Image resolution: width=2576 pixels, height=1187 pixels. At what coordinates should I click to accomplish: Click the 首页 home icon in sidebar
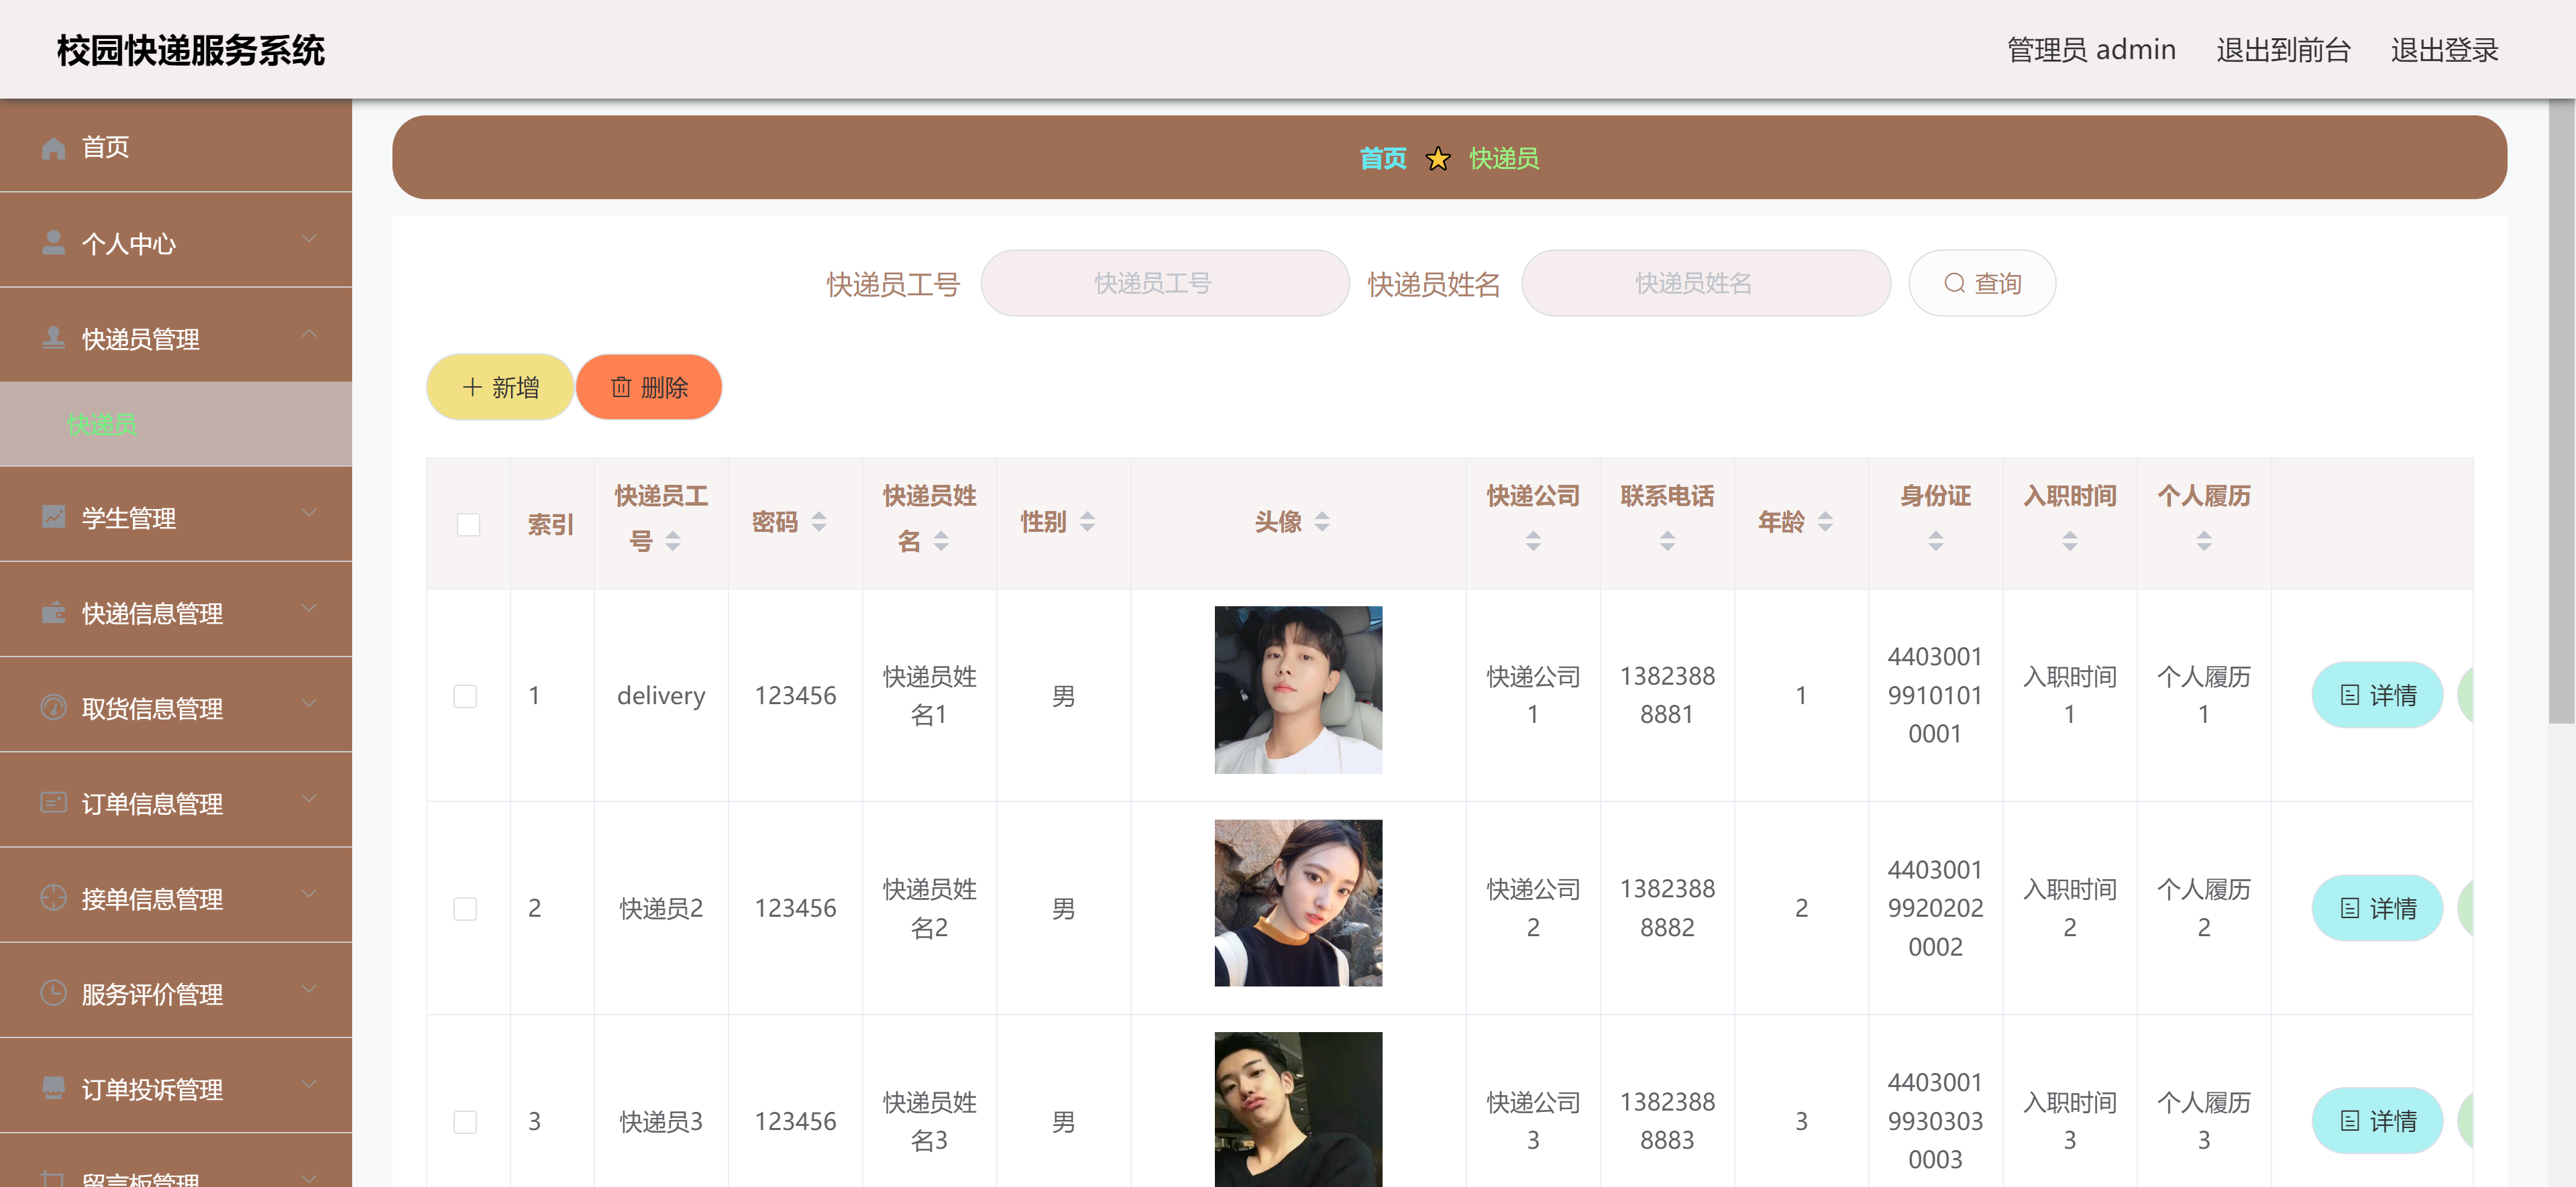(x=53, y=147)
